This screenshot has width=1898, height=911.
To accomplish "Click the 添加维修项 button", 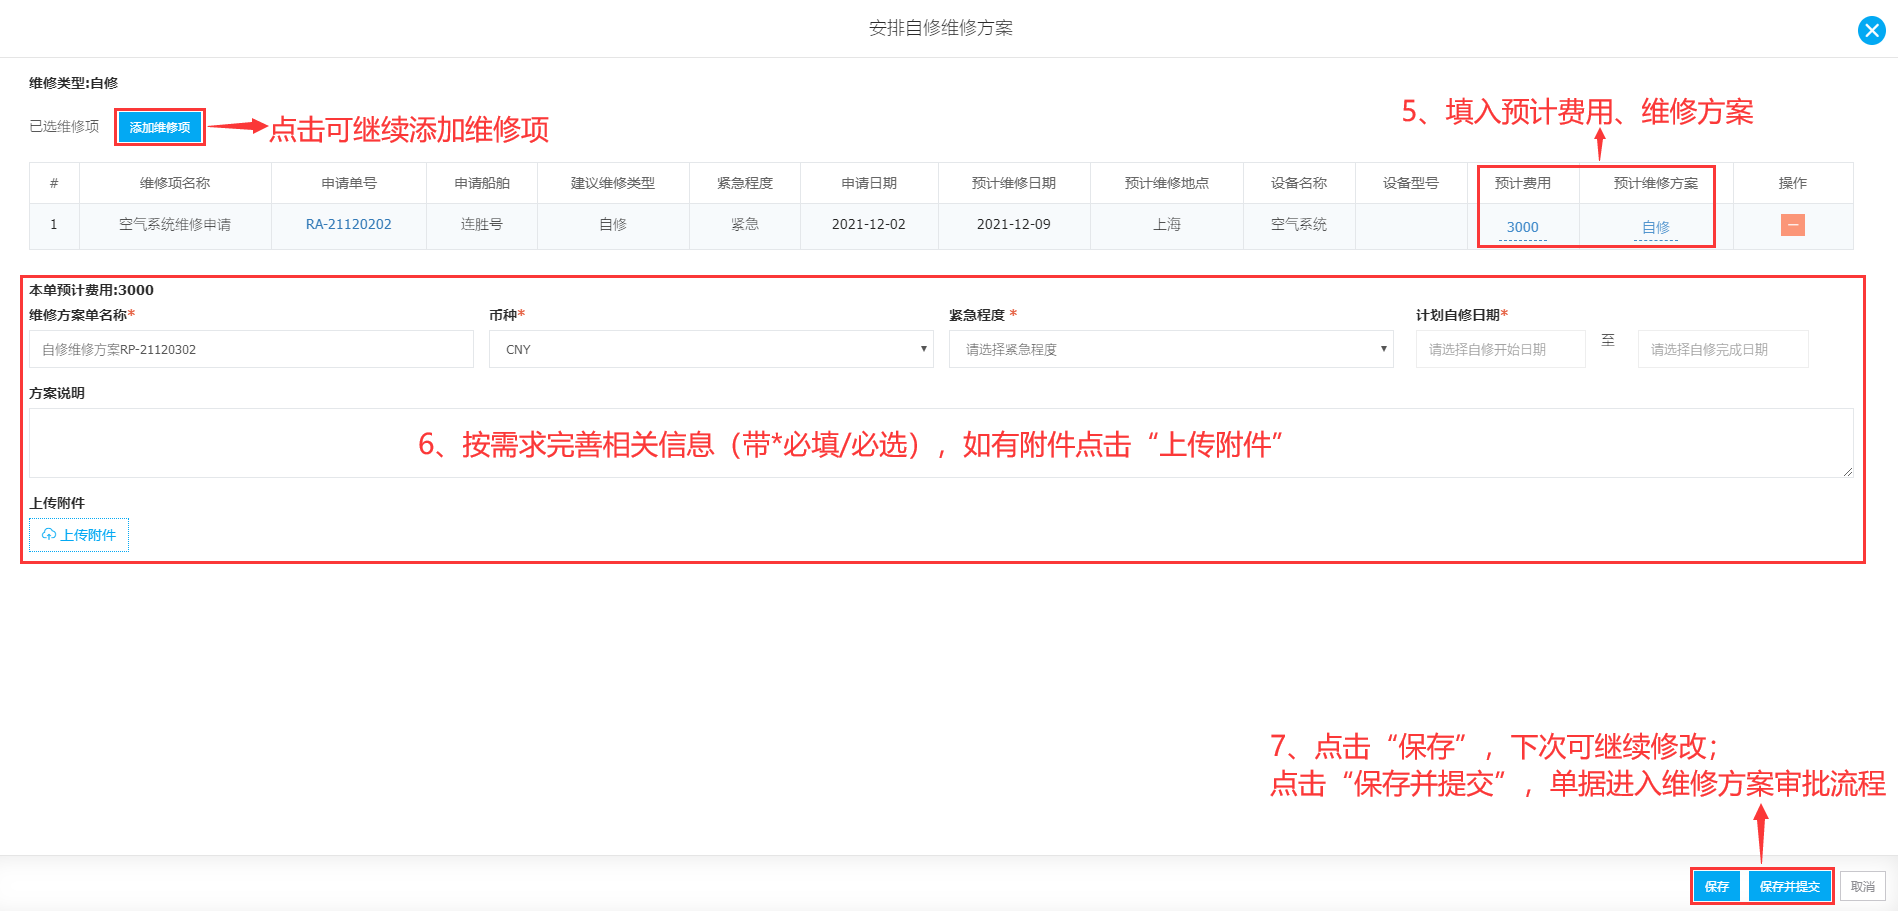I will tap(160, 127).
